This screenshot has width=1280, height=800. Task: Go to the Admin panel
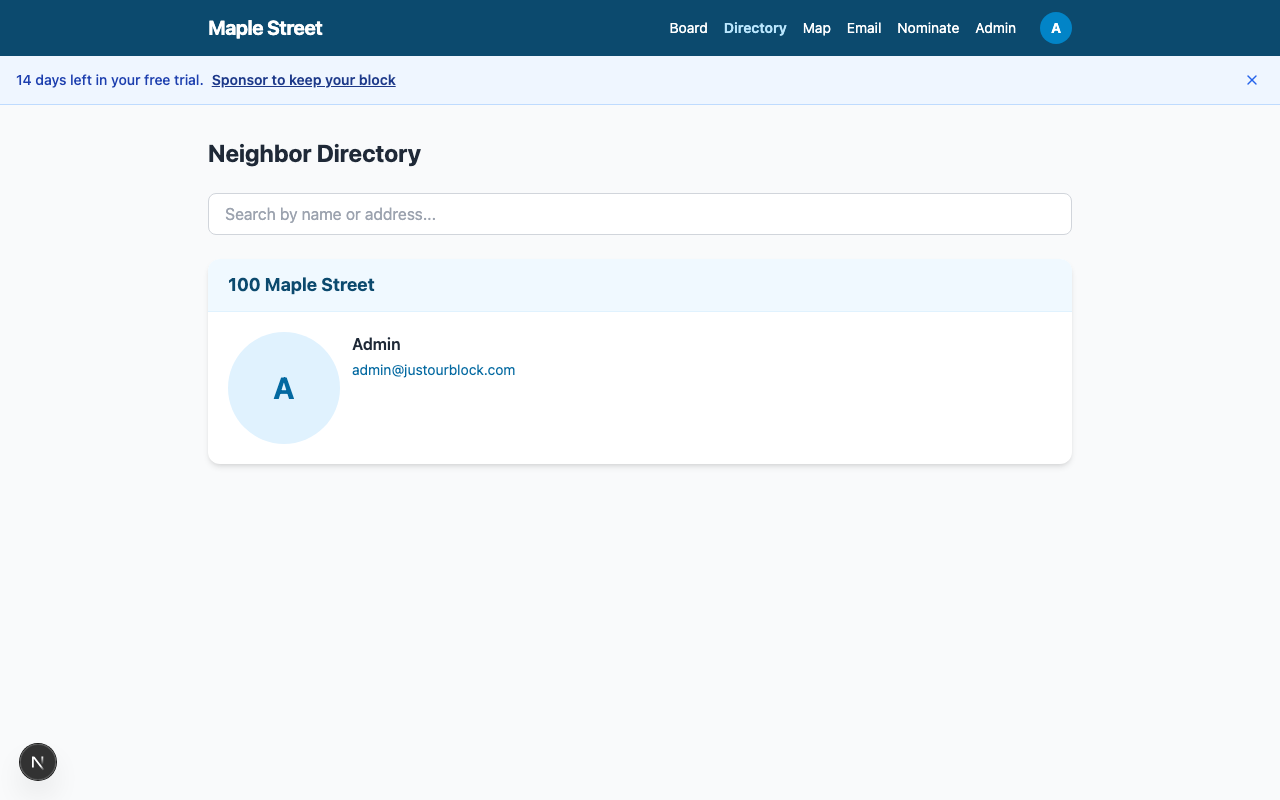(995, 28)
